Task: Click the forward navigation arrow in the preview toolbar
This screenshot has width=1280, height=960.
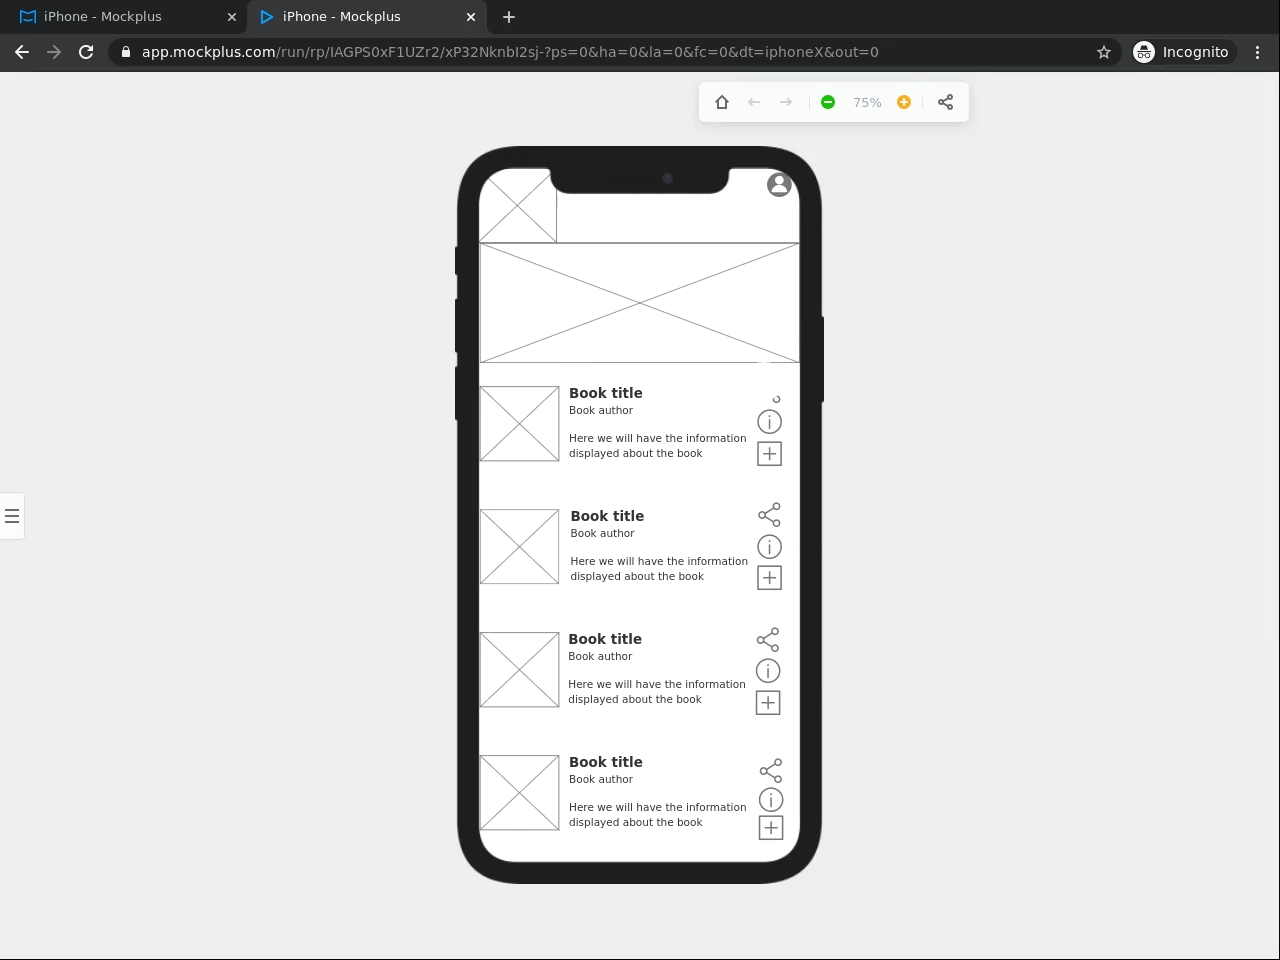Action: click(x=786, y=102)
